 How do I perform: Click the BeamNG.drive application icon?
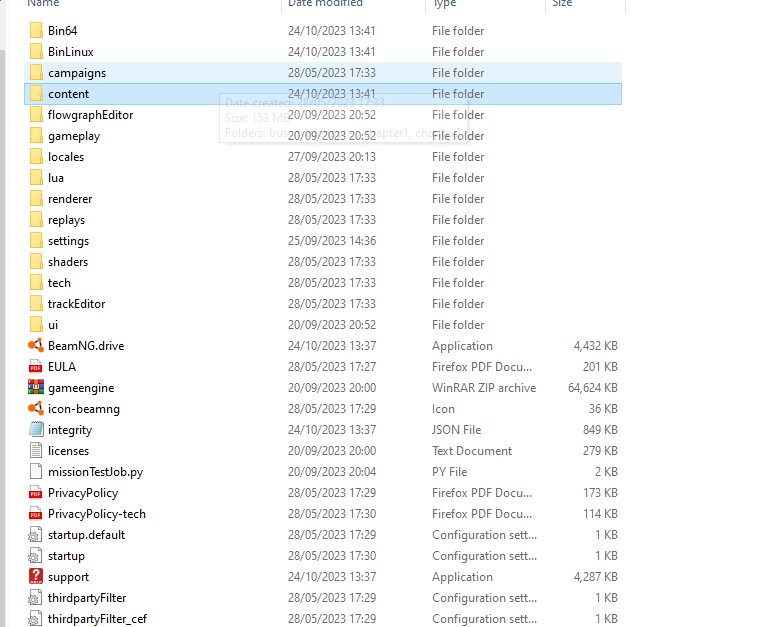(x=36, y=346)
